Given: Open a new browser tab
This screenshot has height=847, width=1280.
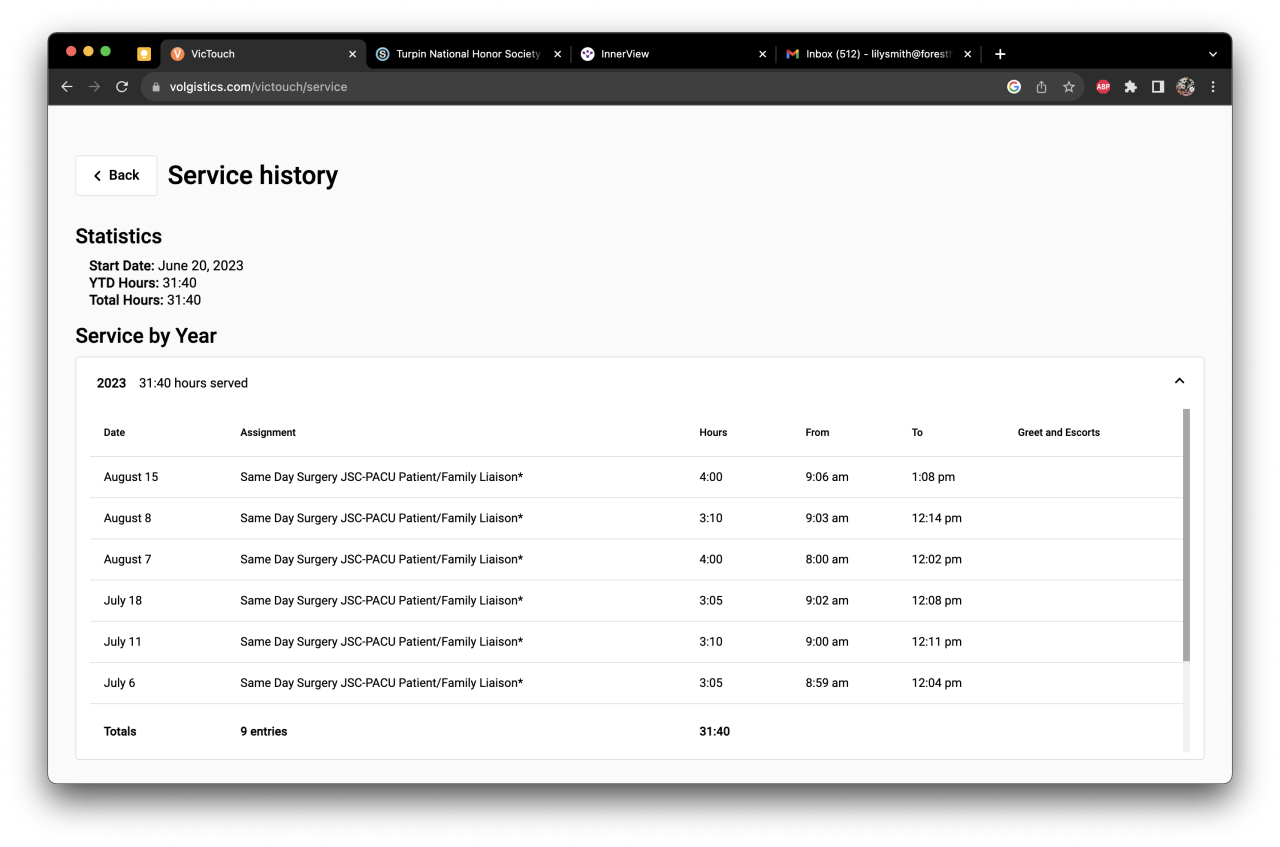Looking at the screenshot, I should pos(1000,54).
